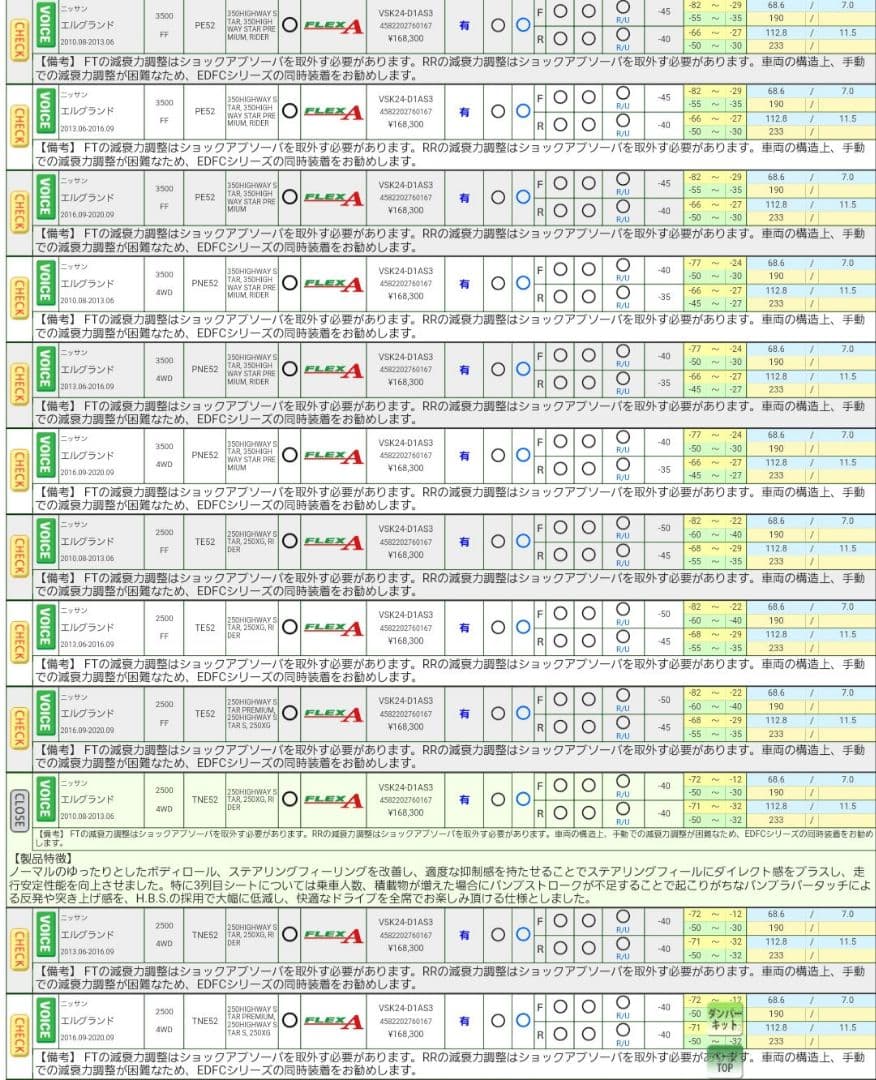The image size is (876, 1080).
Task: Click VOICE icon on TNE52 2013.06-2016.09 row
Action: tap(44, 935)
